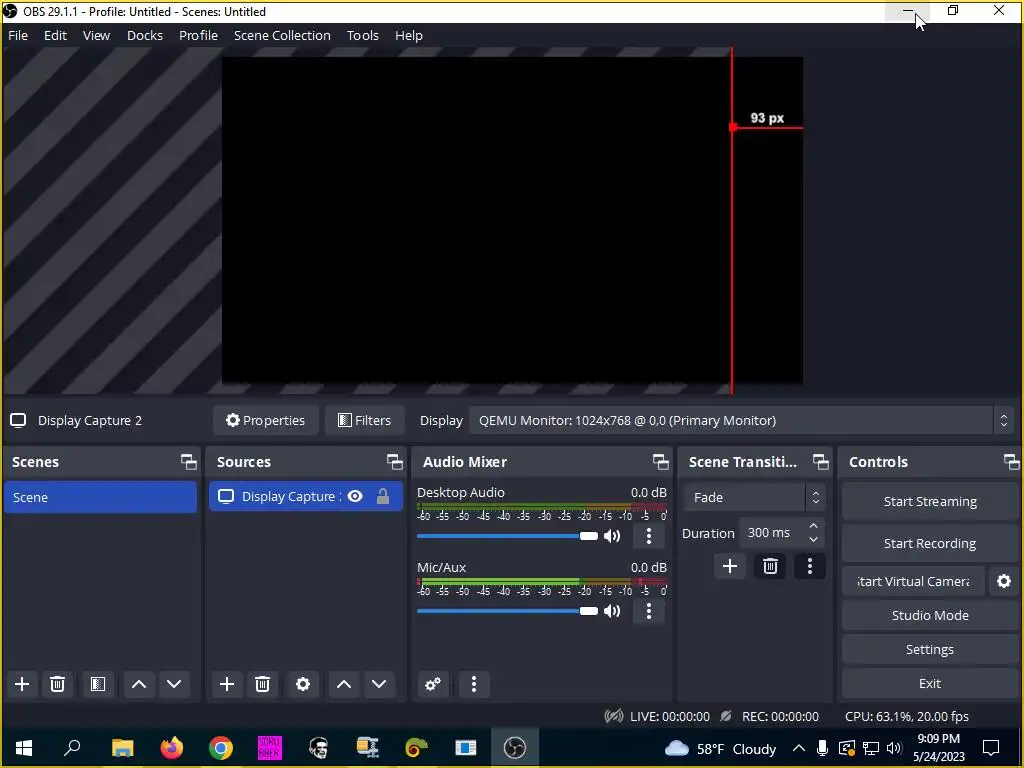Viewport: 1024px width, 768px height.
Task: Increase transition duration with up arrow
Action: pyautogui.click(x=813, y=526)
